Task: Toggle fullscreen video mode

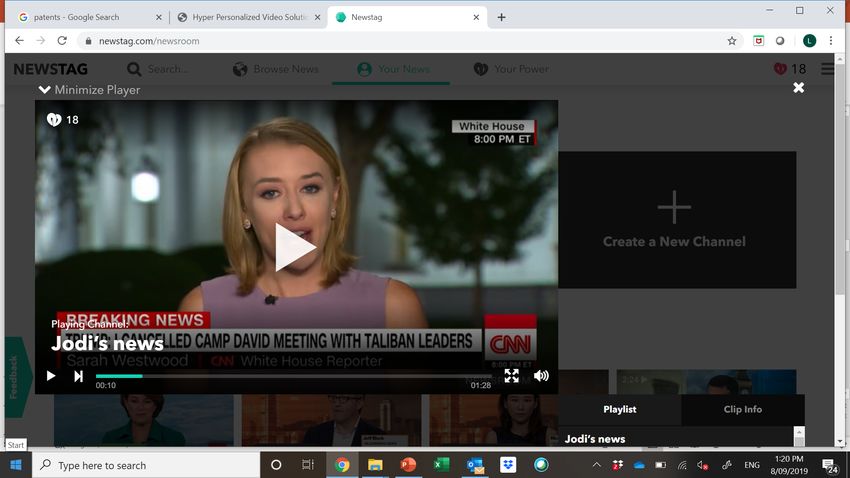Action: point(511,376)
